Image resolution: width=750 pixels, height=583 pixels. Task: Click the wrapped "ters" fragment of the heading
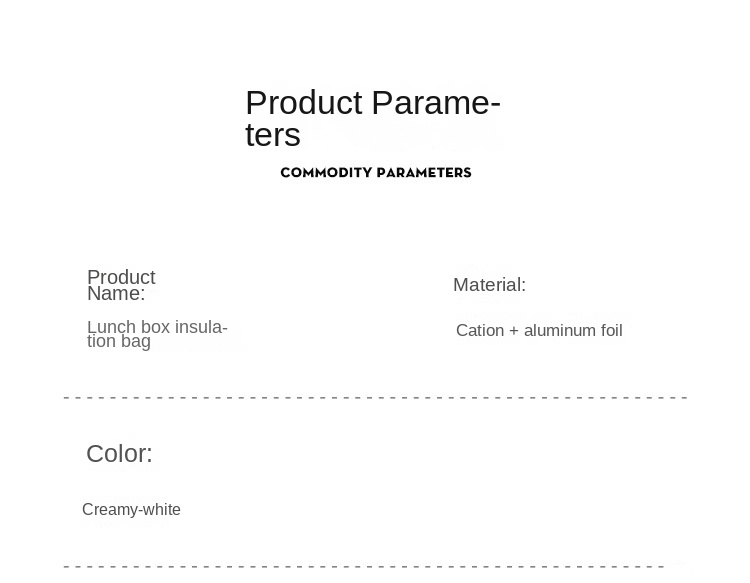(x=272, y=135)
